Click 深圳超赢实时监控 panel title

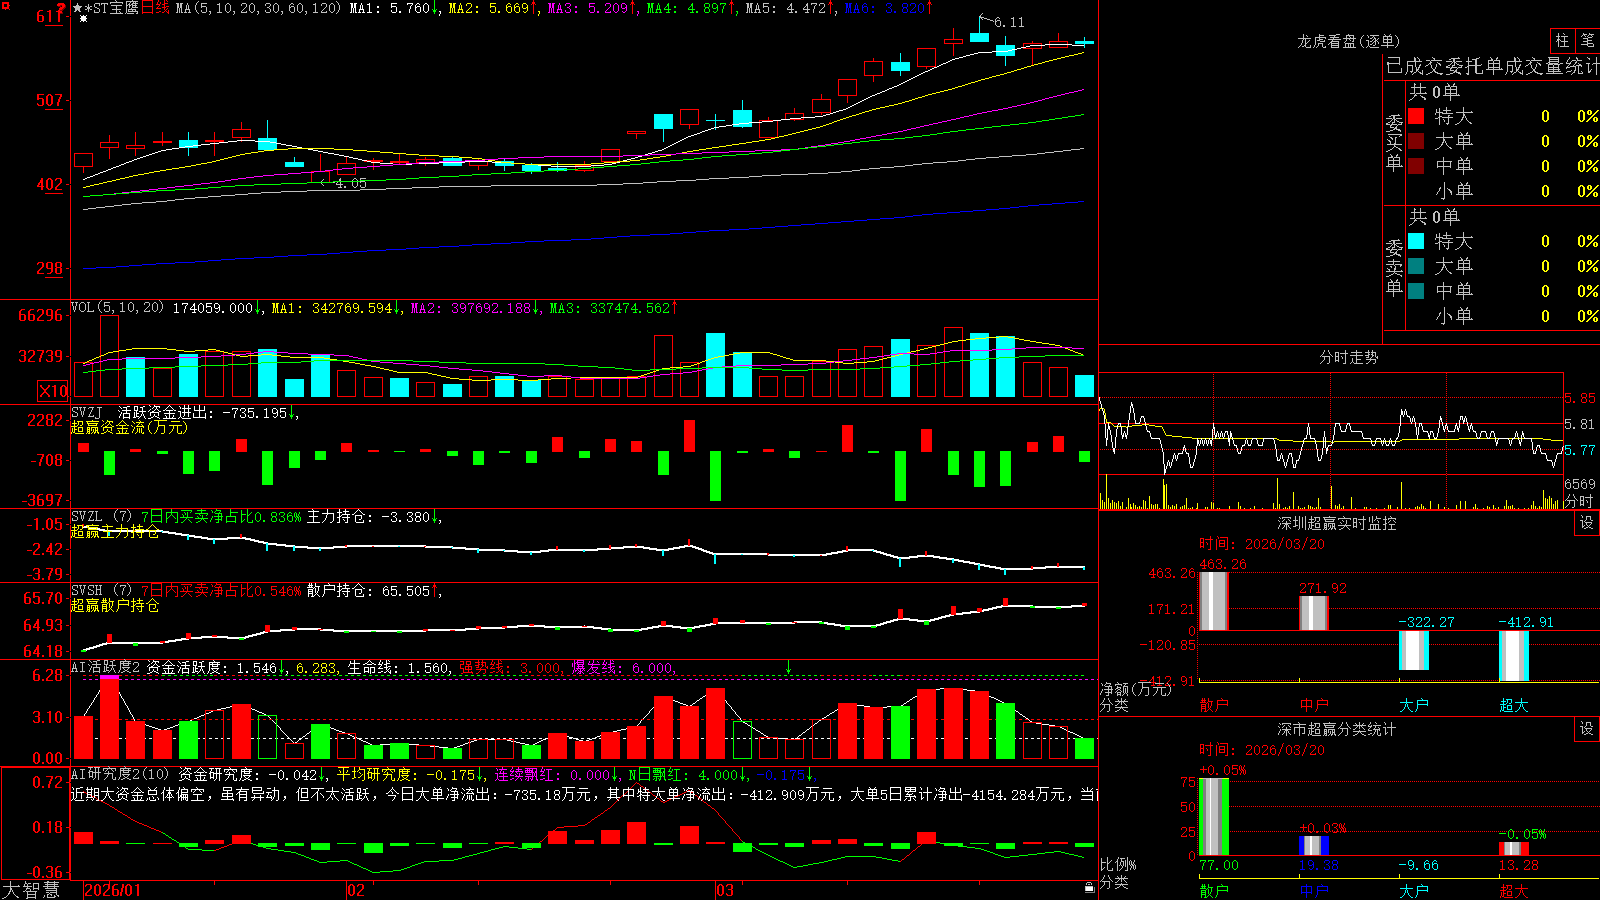(x=1337, y=523)
